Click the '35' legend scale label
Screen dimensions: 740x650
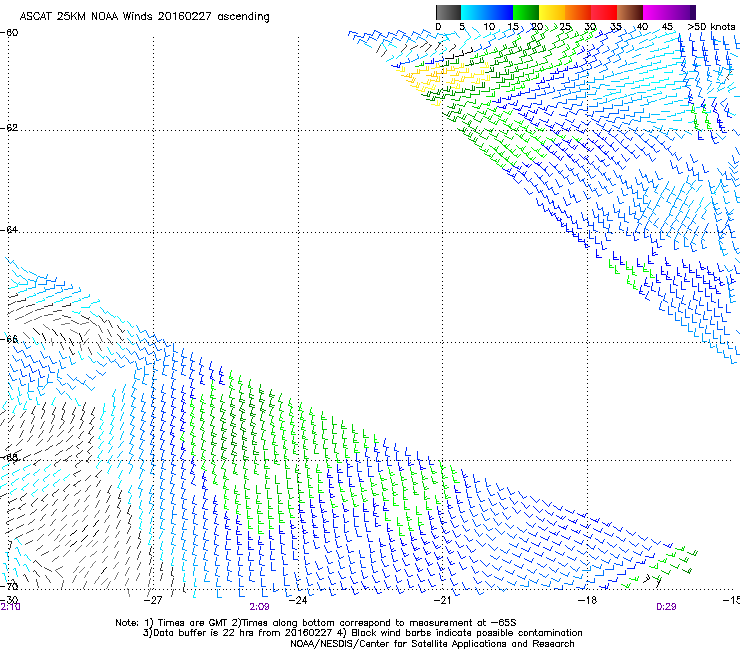tap(616, 26)
